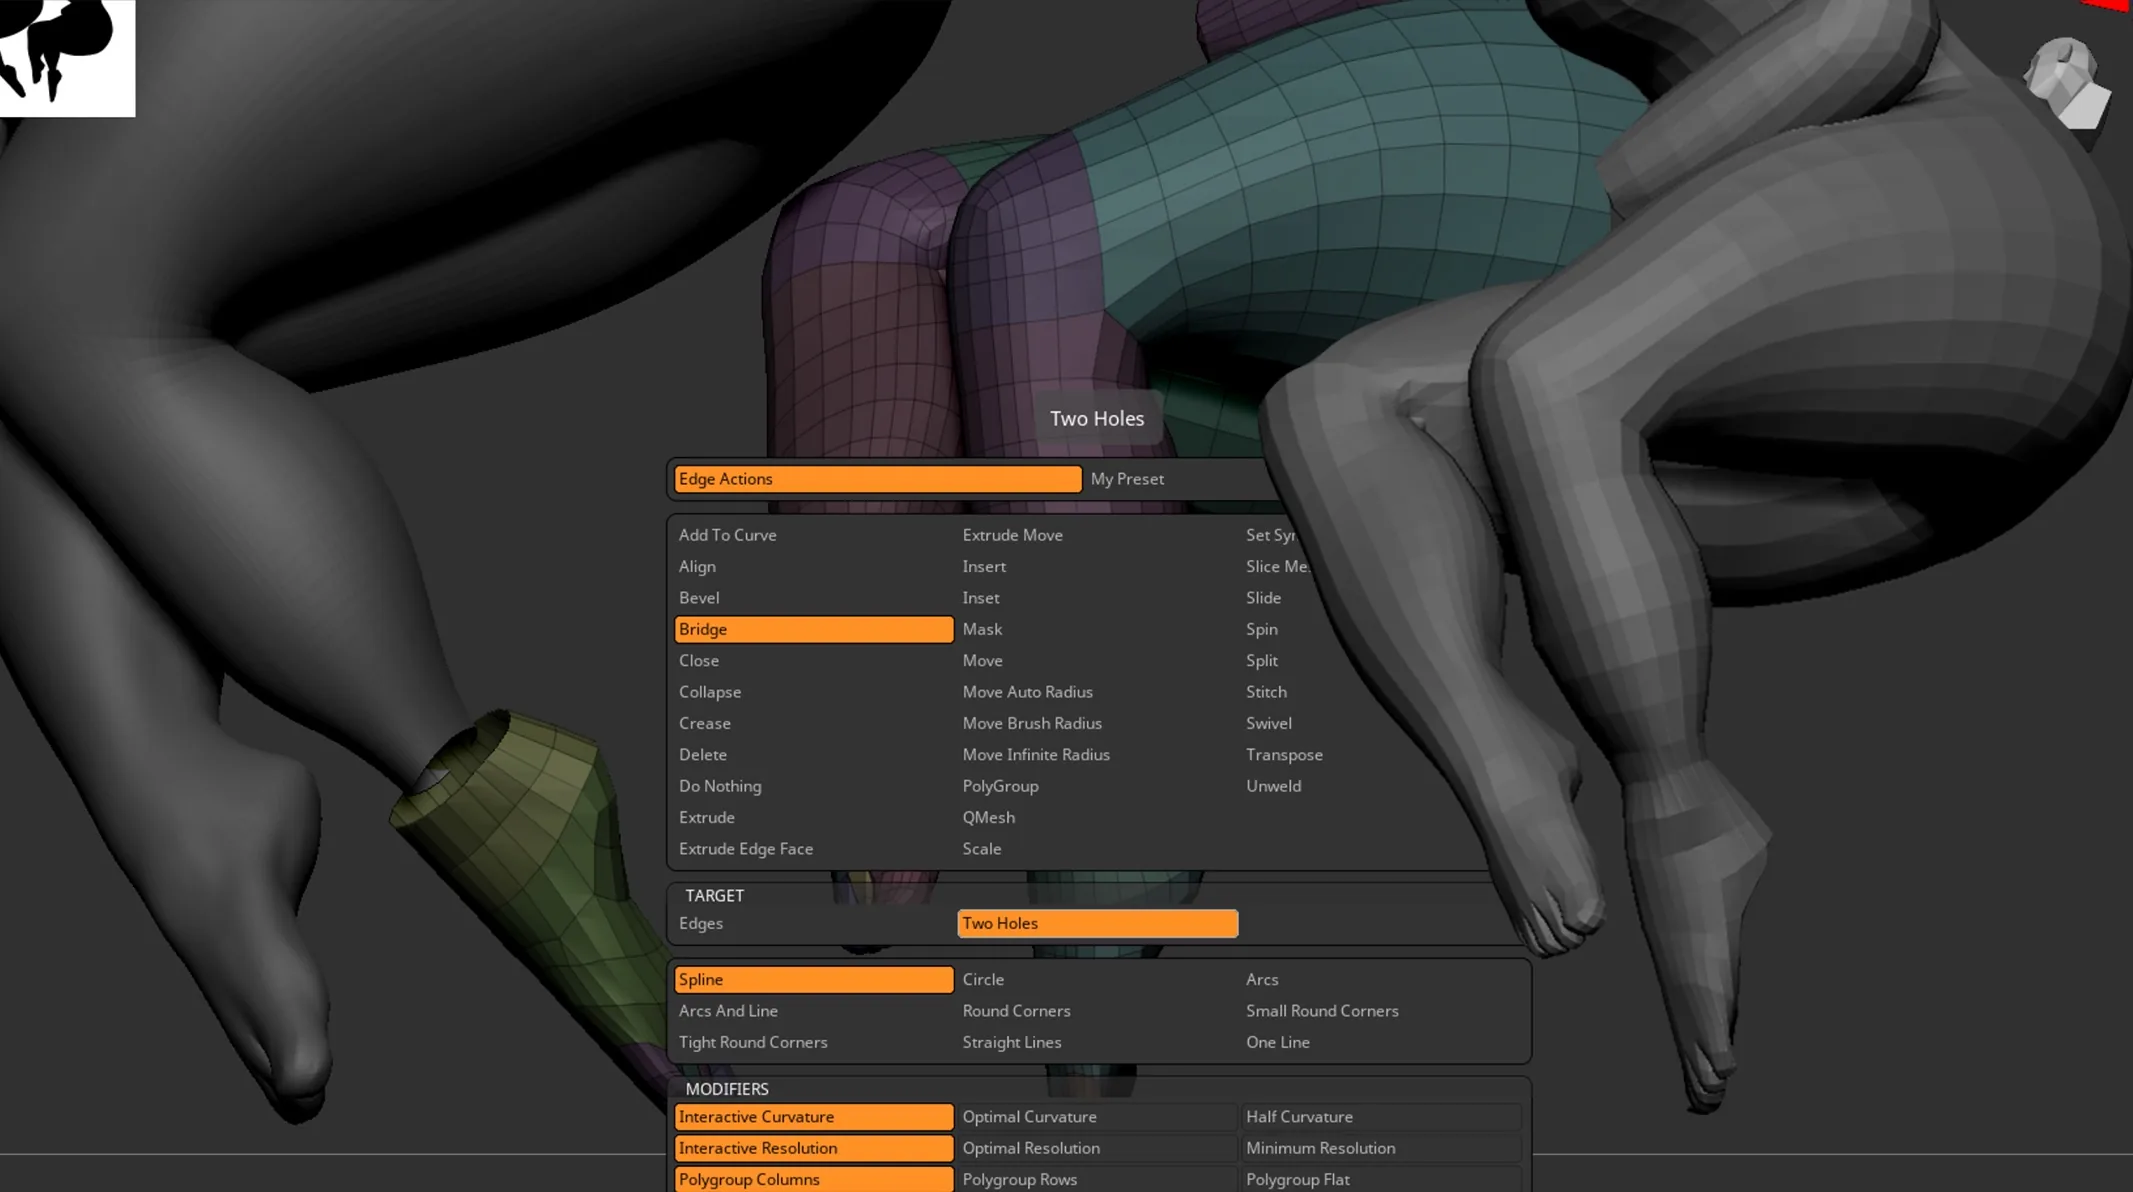Viewport: 2133px width, 1192px height.
Task: Click the head orientation camera icon
Action: point(2068,83)
